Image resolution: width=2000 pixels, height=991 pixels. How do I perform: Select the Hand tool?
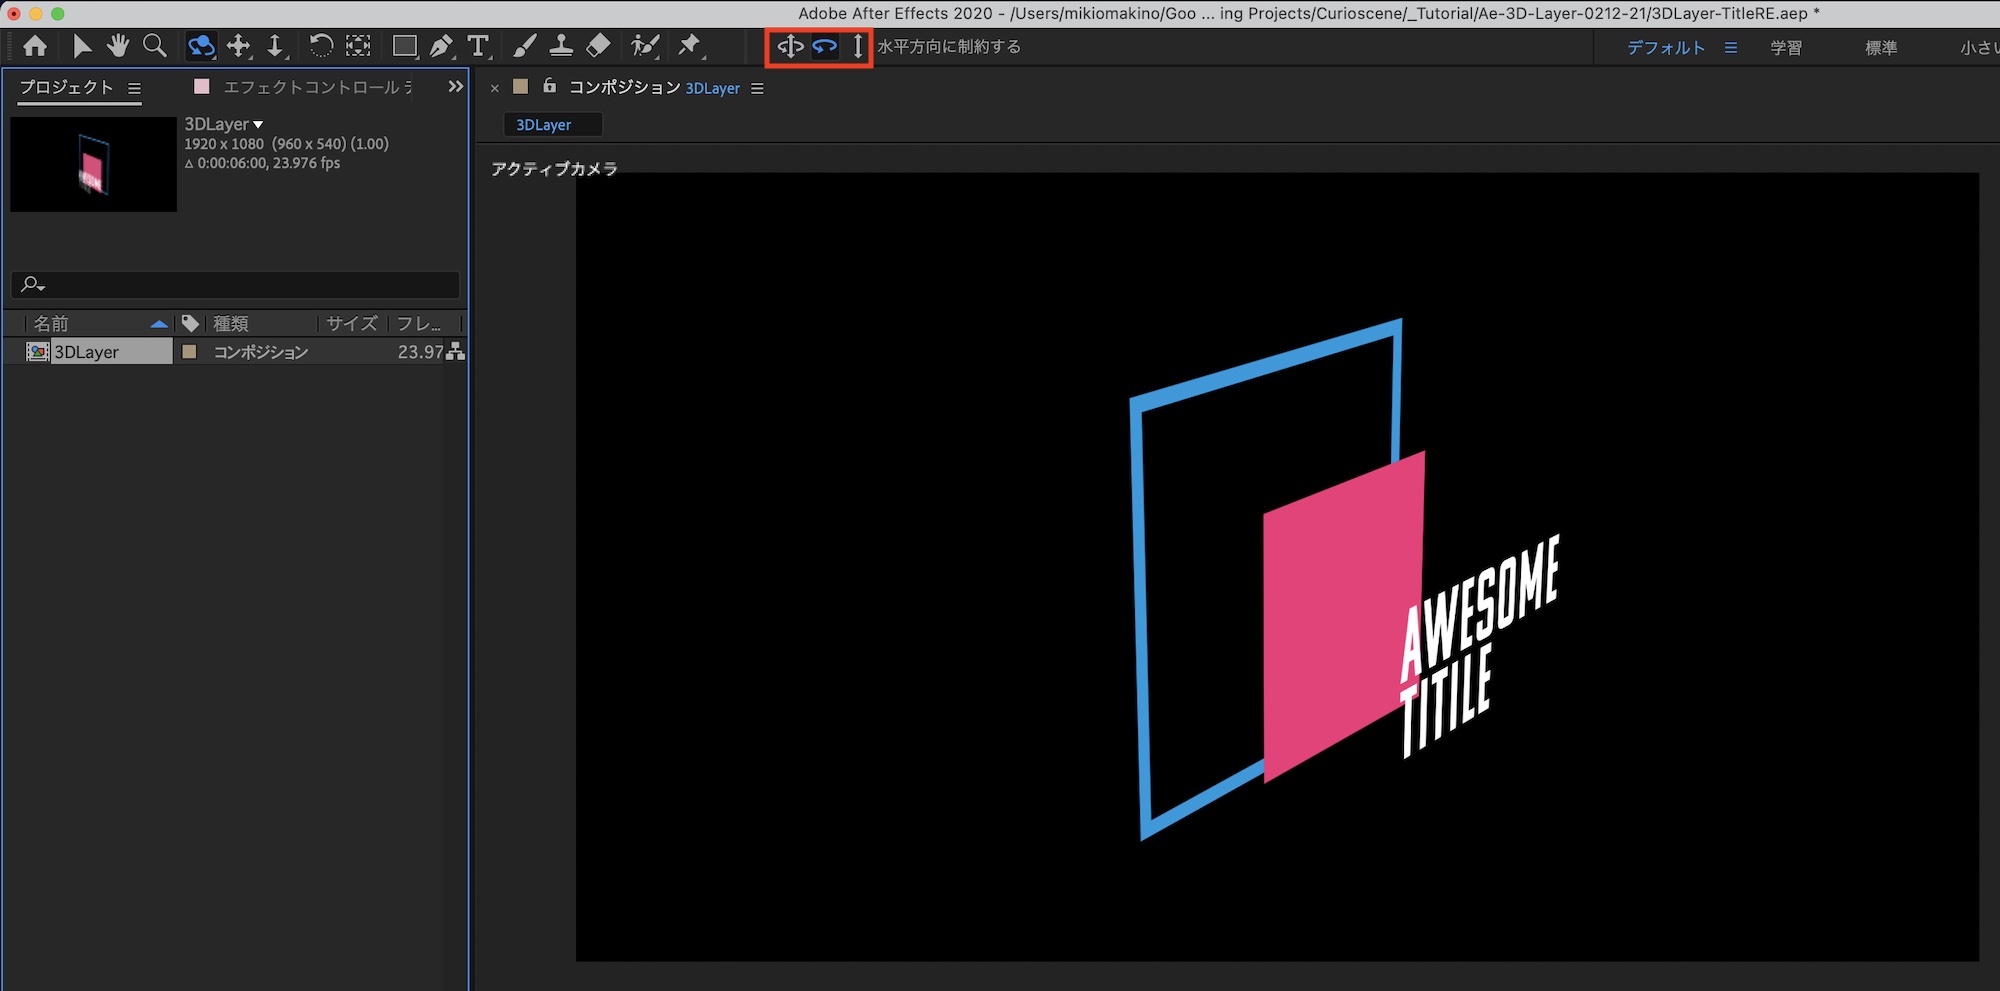coord(118,46)
